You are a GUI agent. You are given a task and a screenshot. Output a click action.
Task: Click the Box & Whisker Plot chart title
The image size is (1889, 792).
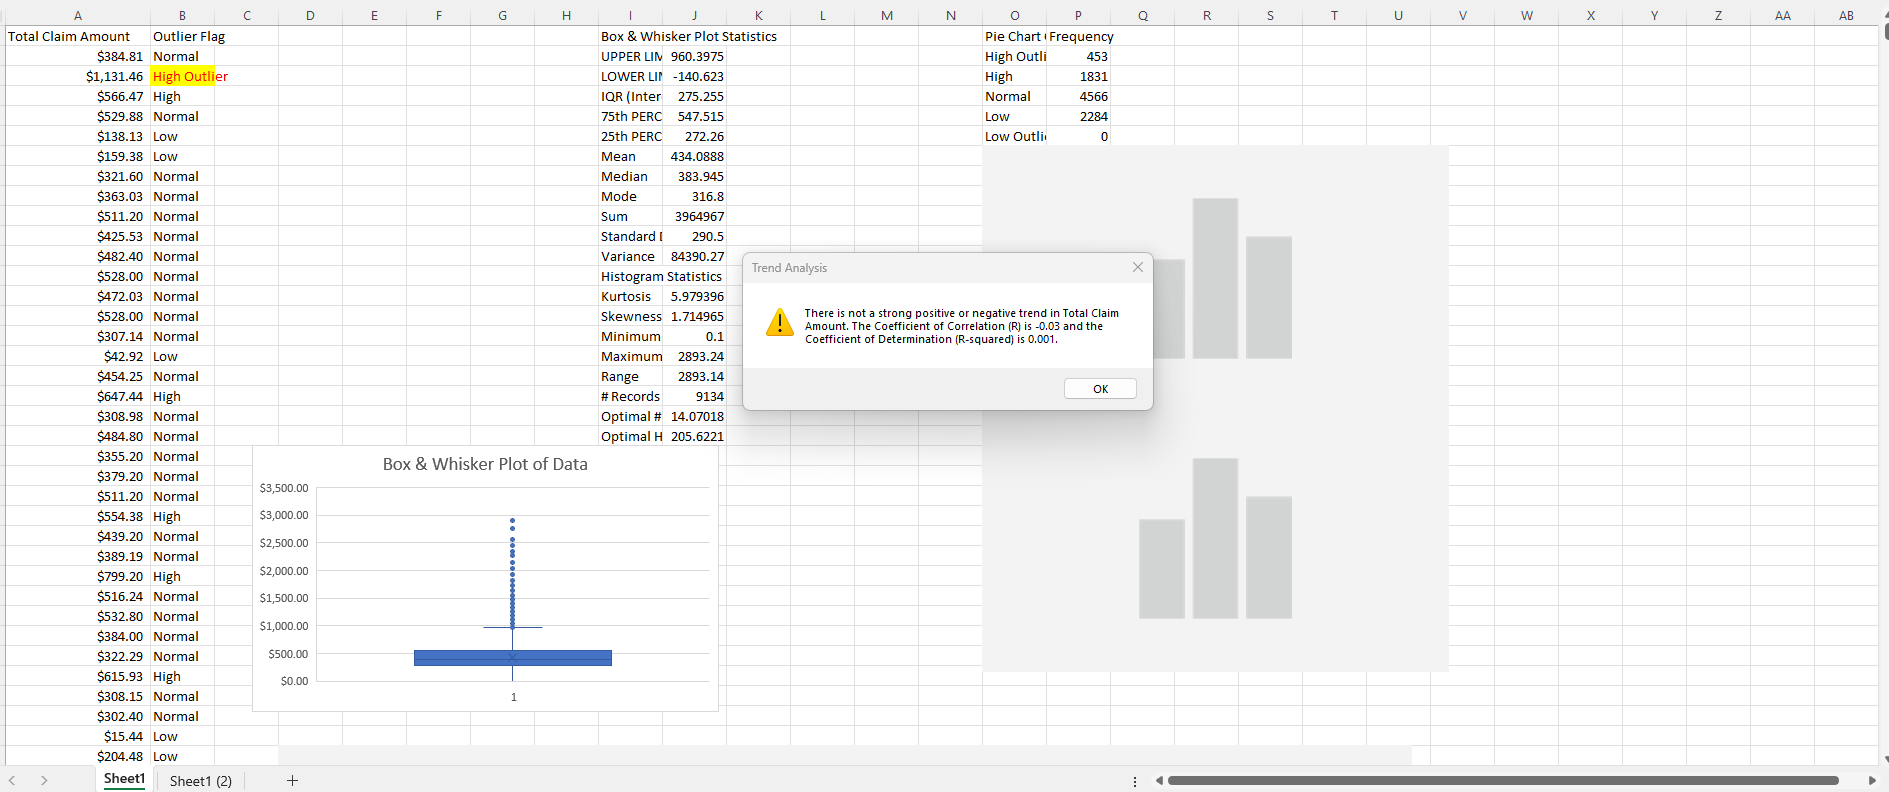pos(485,464)
